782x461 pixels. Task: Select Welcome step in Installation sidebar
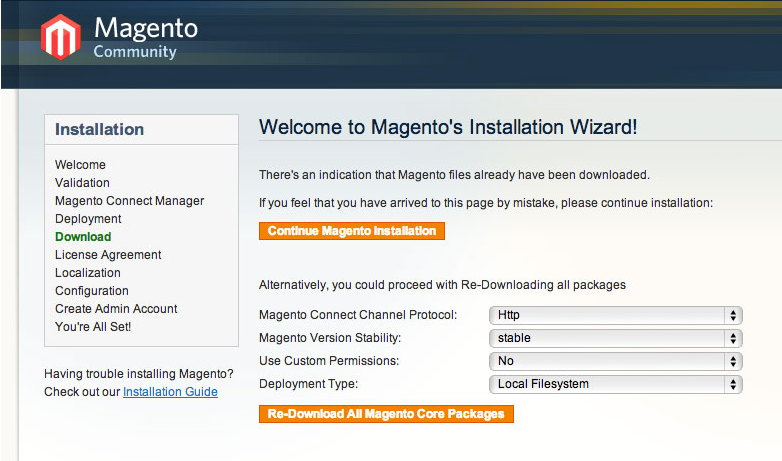pos(80,165)
